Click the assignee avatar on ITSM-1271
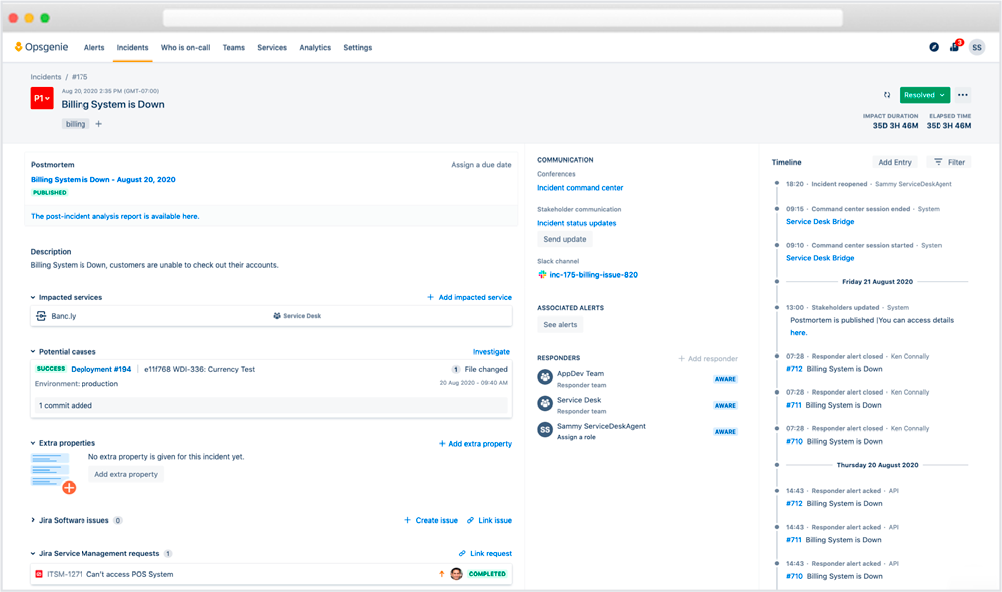 click(456, 573)
